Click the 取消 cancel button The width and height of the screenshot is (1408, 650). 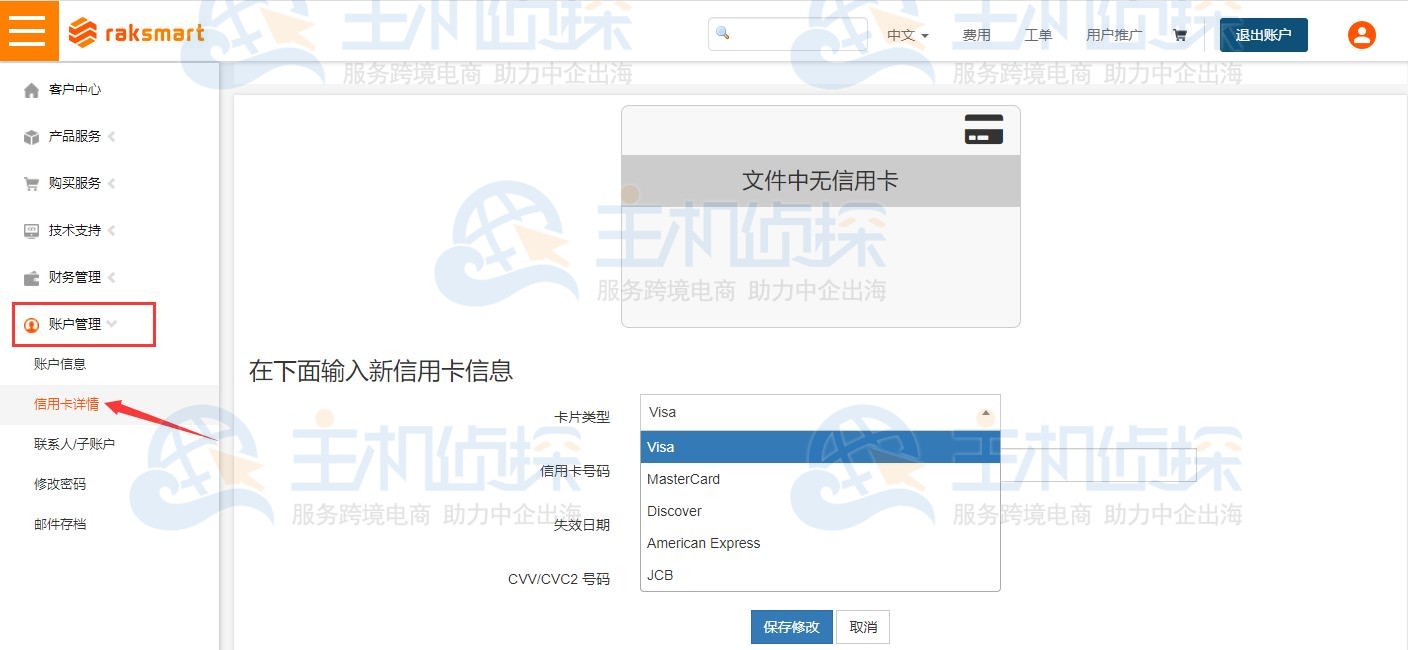pos(863,627)
